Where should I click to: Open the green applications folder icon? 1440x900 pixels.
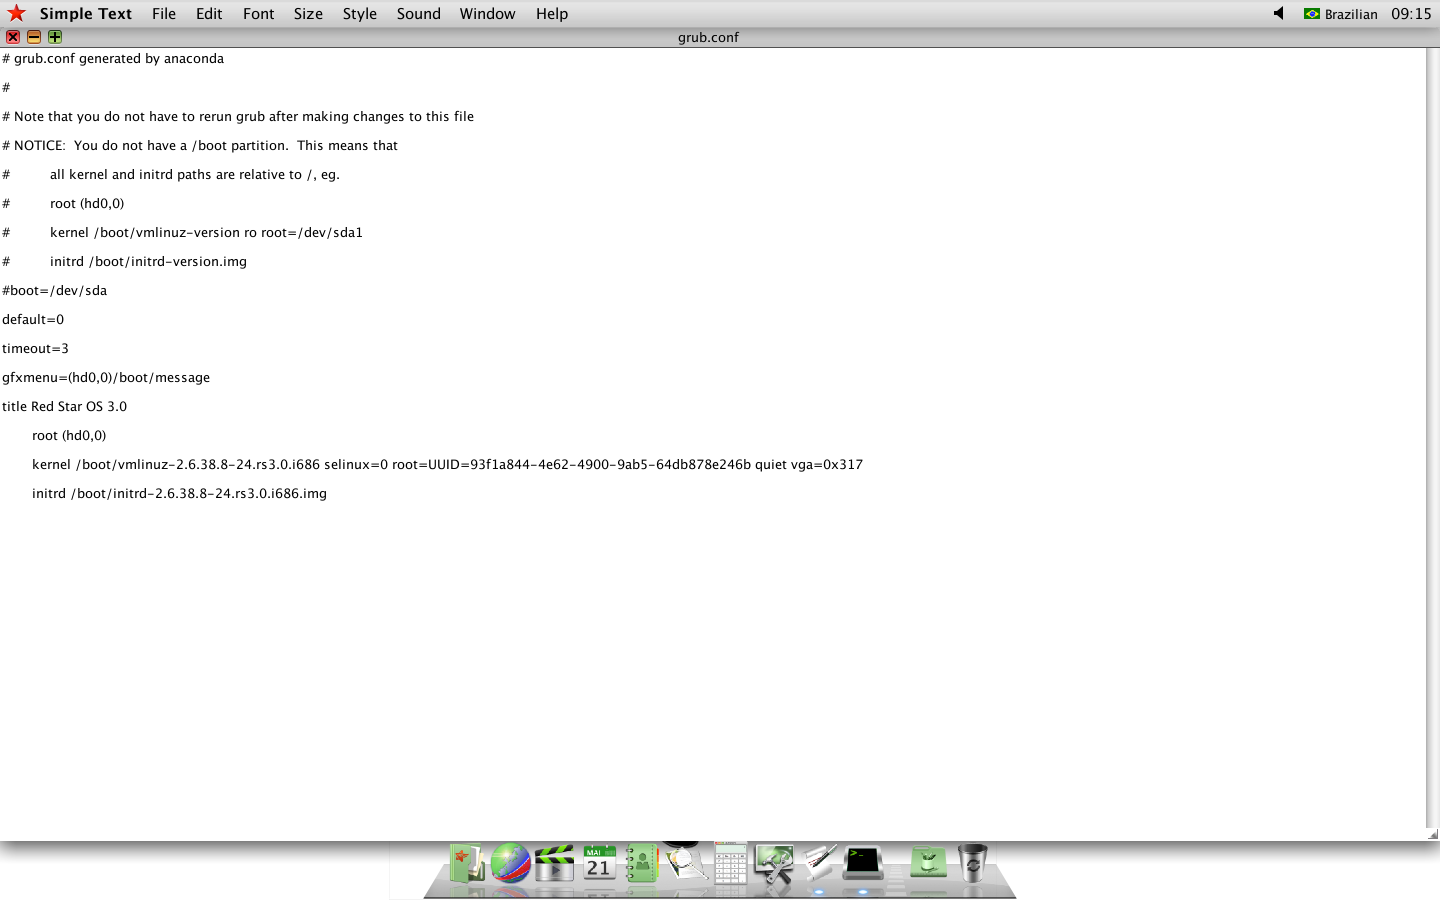928,862
